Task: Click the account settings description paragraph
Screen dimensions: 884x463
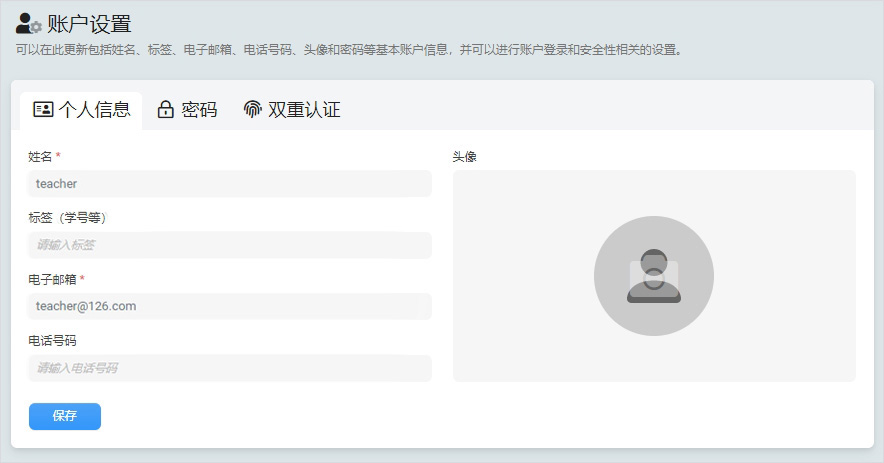Action: 350,49
